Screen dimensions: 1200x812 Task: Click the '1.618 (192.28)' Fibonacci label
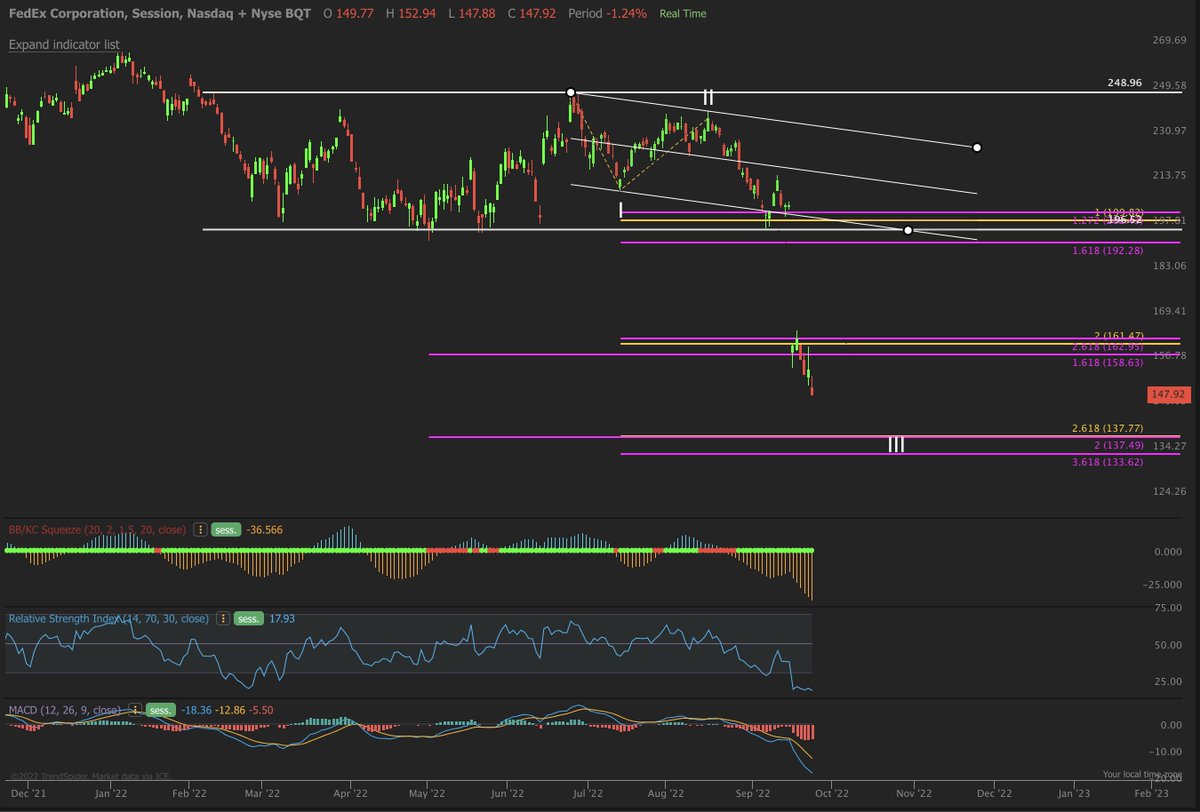click(1106, 251)
